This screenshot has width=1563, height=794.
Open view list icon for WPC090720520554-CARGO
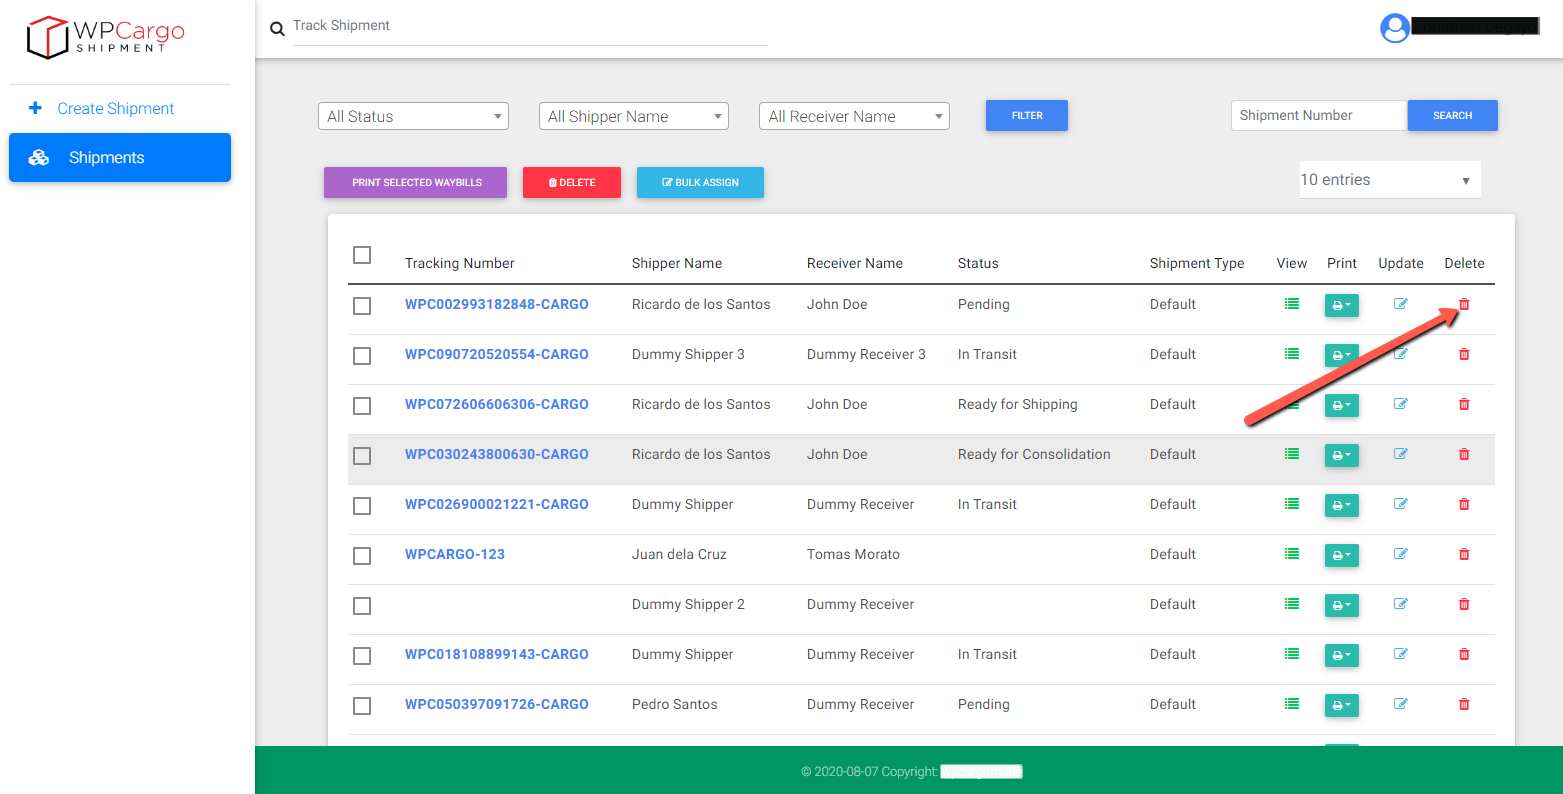click(1292, 354)
